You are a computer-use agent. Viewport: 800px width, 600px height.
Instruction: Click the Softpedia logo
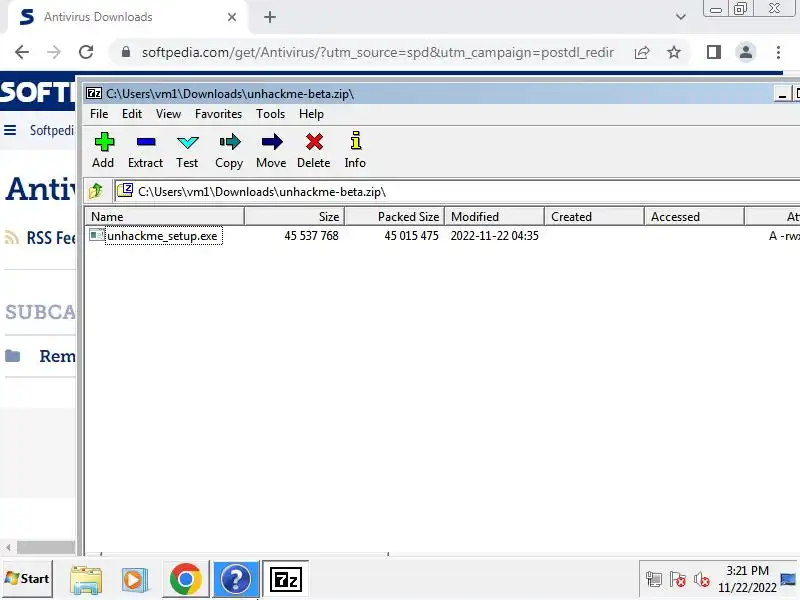point(38,92)
